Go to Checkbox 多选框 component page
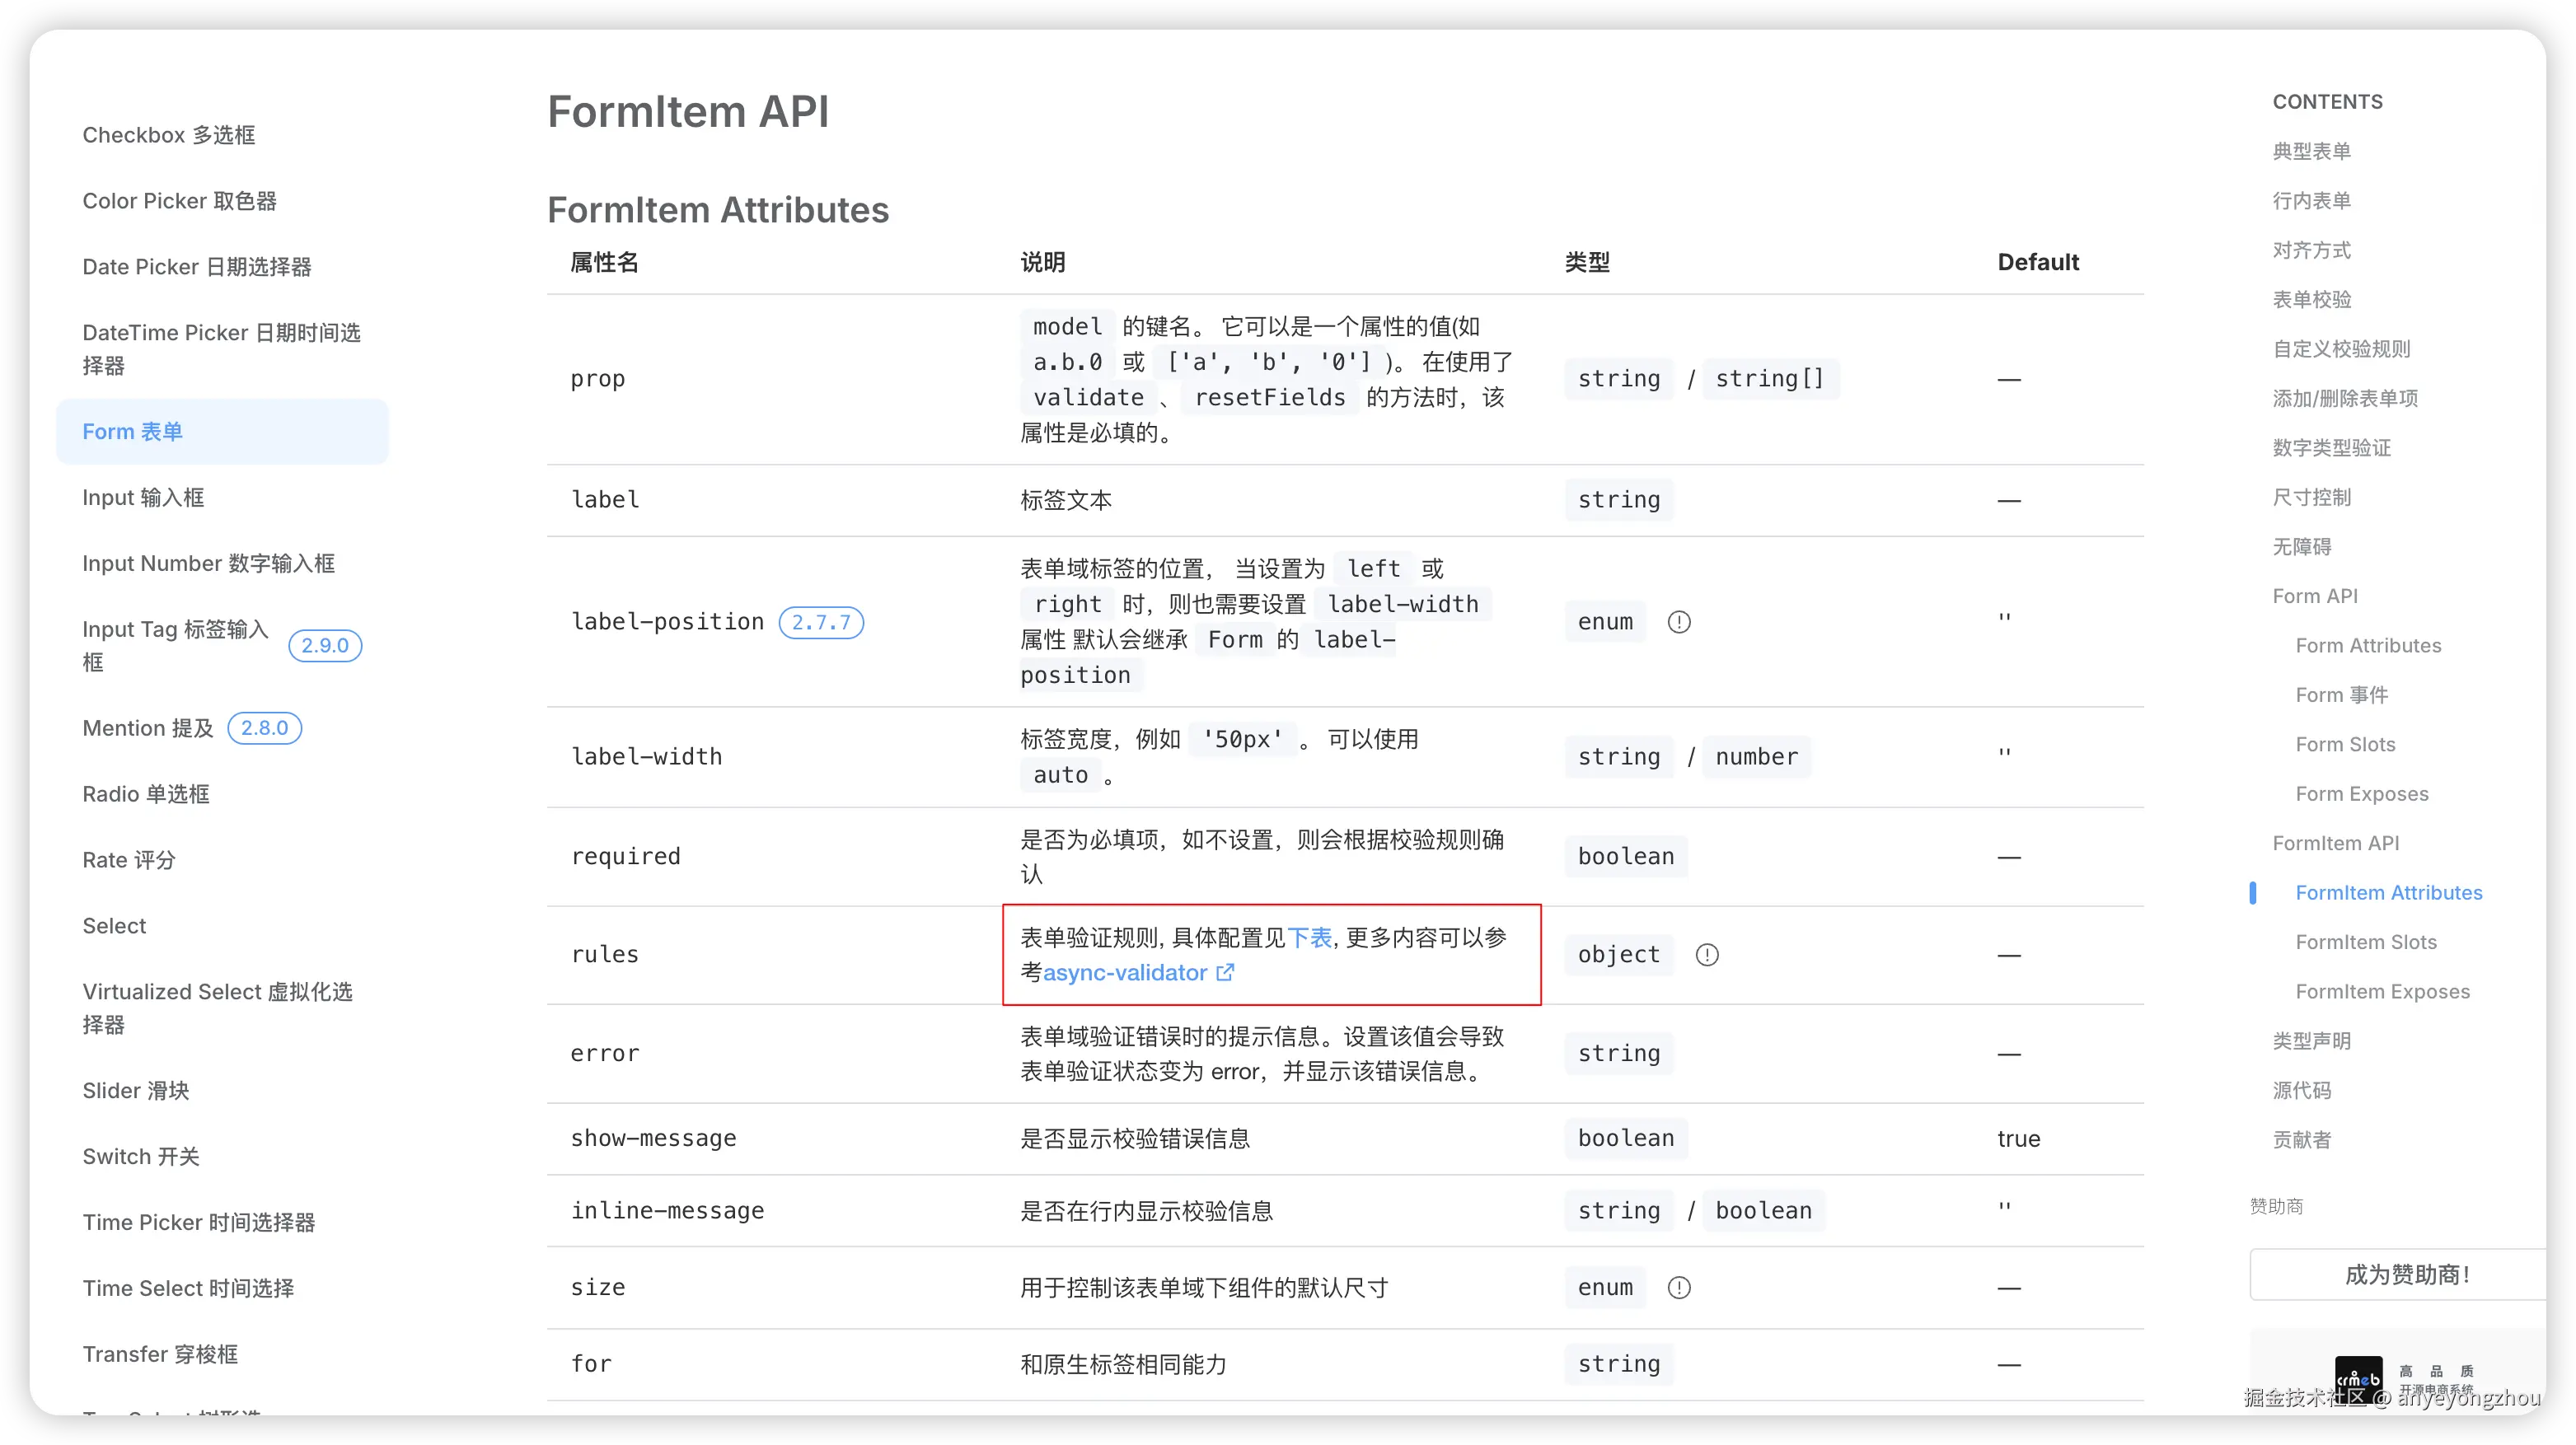The image size is (2576, 1445). (x=168, y=135)
